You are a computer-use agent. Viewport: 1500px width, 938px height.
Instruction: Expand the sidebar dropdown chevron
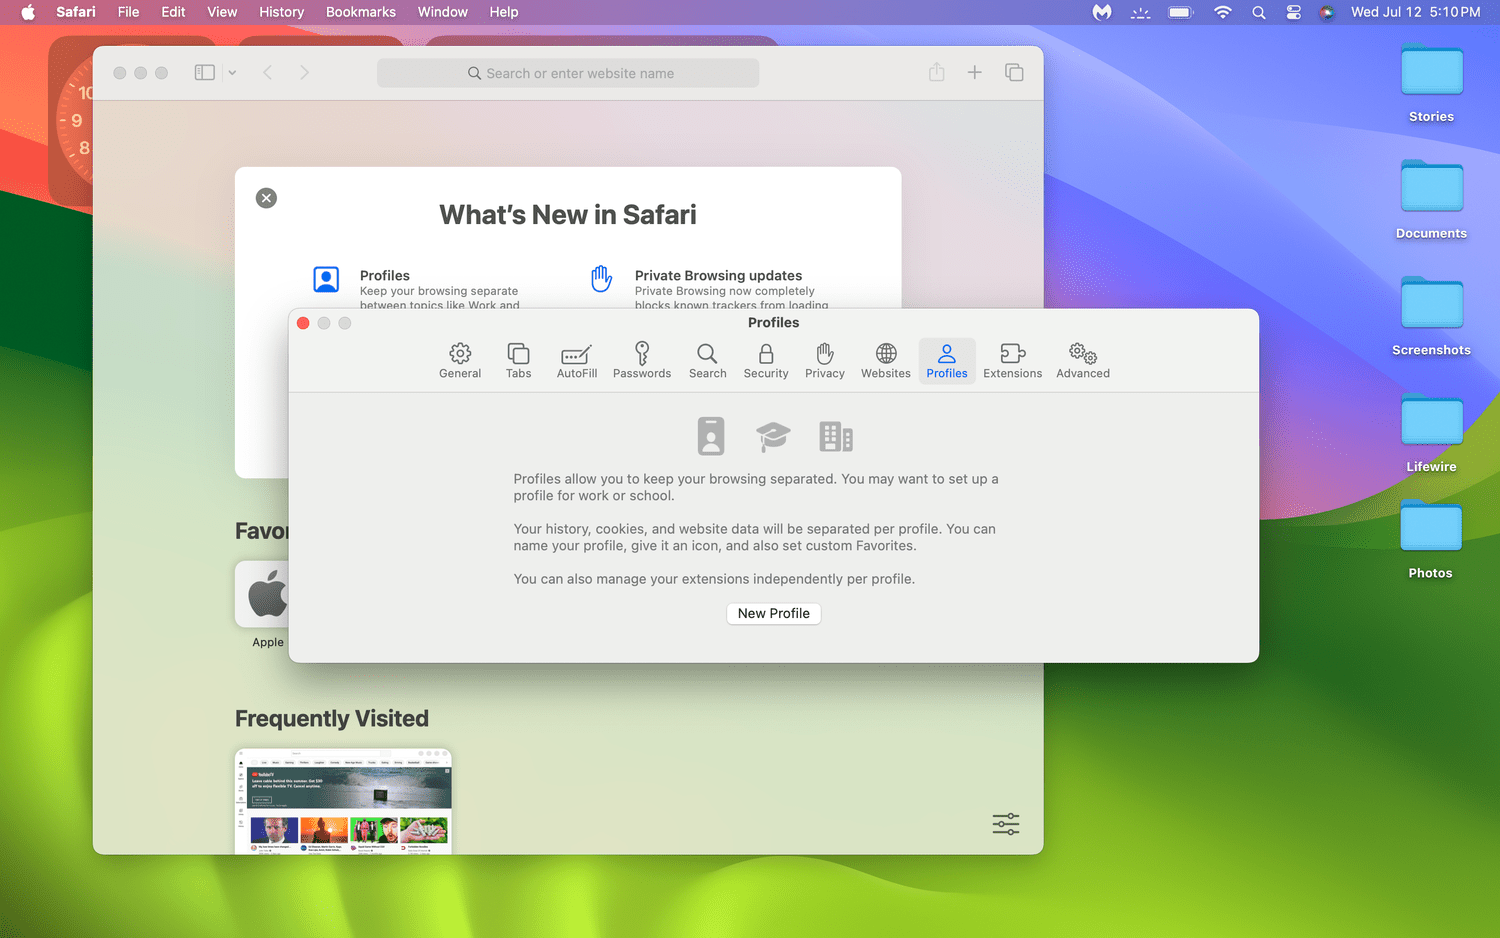(232, 72)
